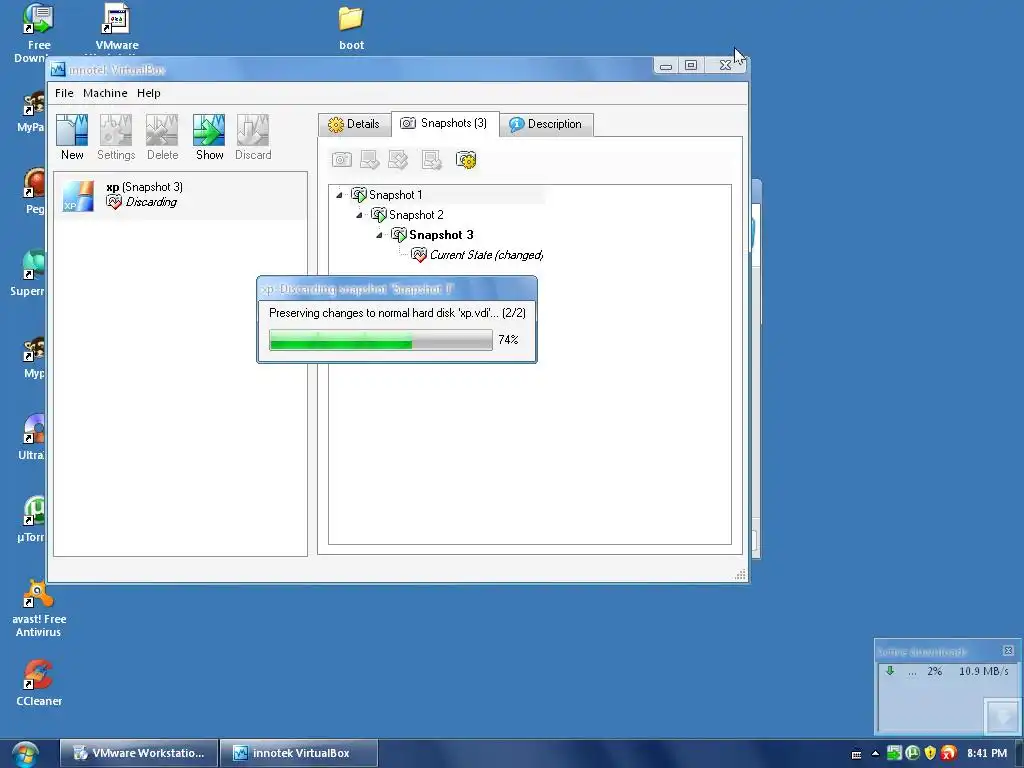1024x768 pixels.
Task: Click the green download arrow in popup
Action: pyautogui.click(x=889, y=671)
